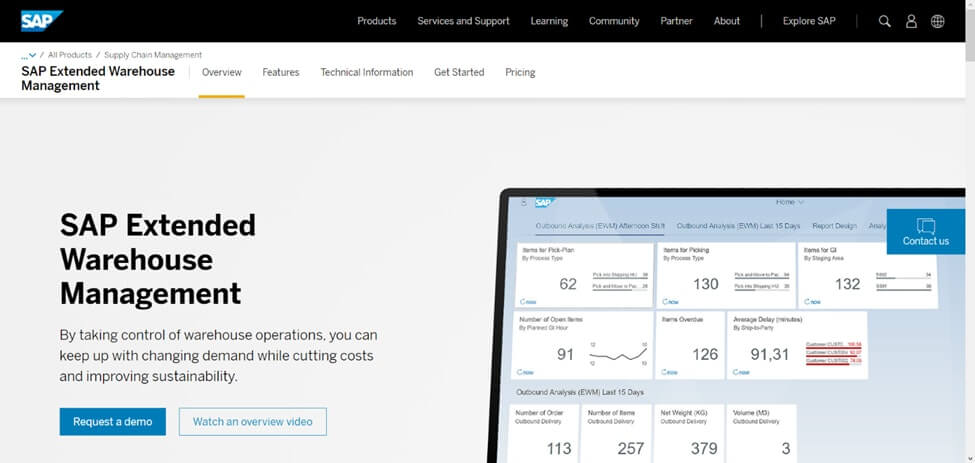Click Watch an overview video button
This screenshot has width=975, height=463.
coord(252,421)
